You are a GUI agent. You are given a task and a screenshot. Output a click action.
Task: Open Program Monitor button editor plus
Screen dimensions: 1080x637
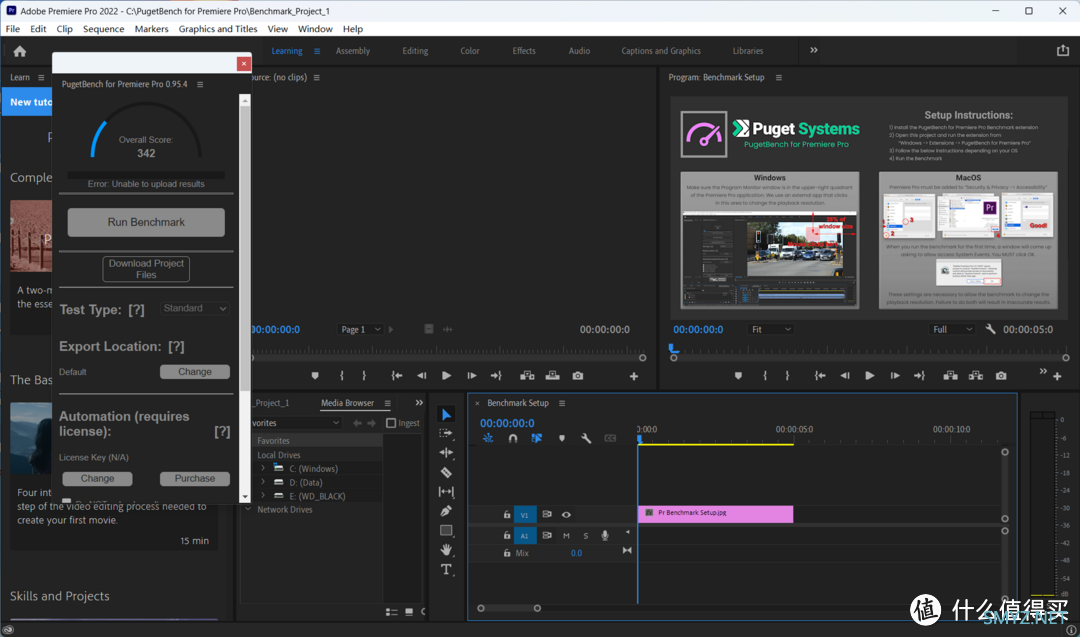[1057, 377]
